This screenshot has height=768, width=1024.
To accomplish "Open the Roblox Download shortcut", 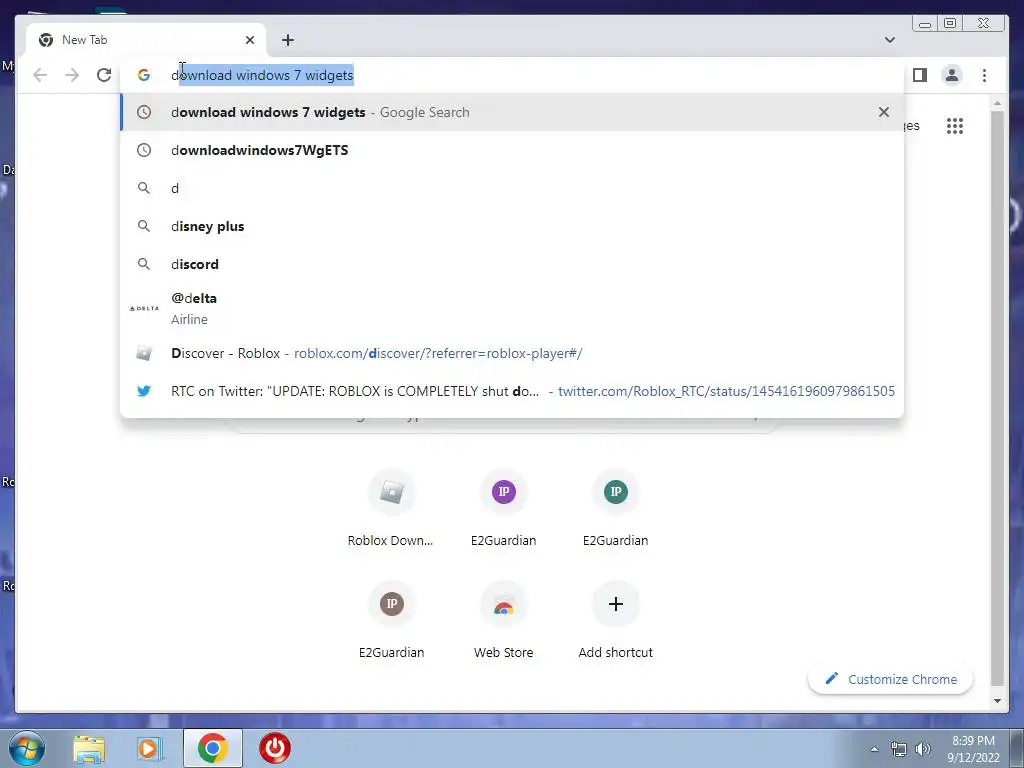I will (x=391, y=509).
